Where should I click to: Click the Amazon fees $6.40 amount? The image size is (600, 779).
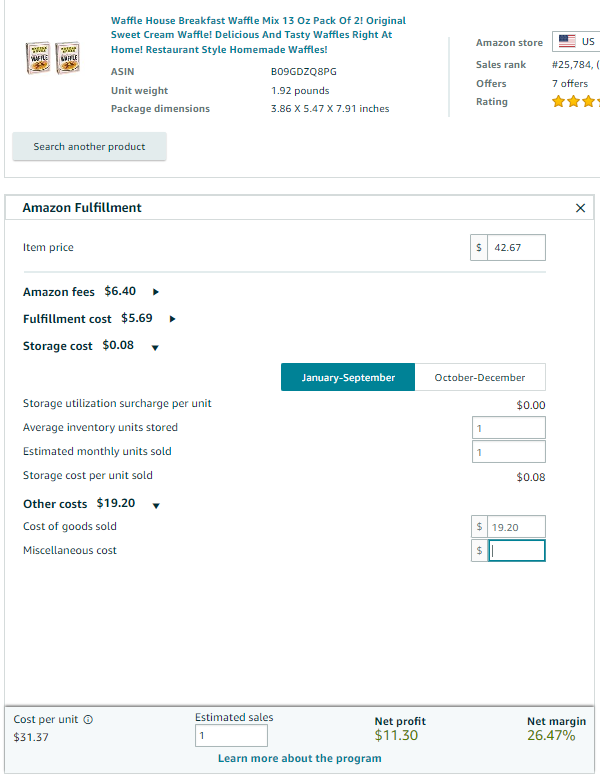[x=120, y=291]
